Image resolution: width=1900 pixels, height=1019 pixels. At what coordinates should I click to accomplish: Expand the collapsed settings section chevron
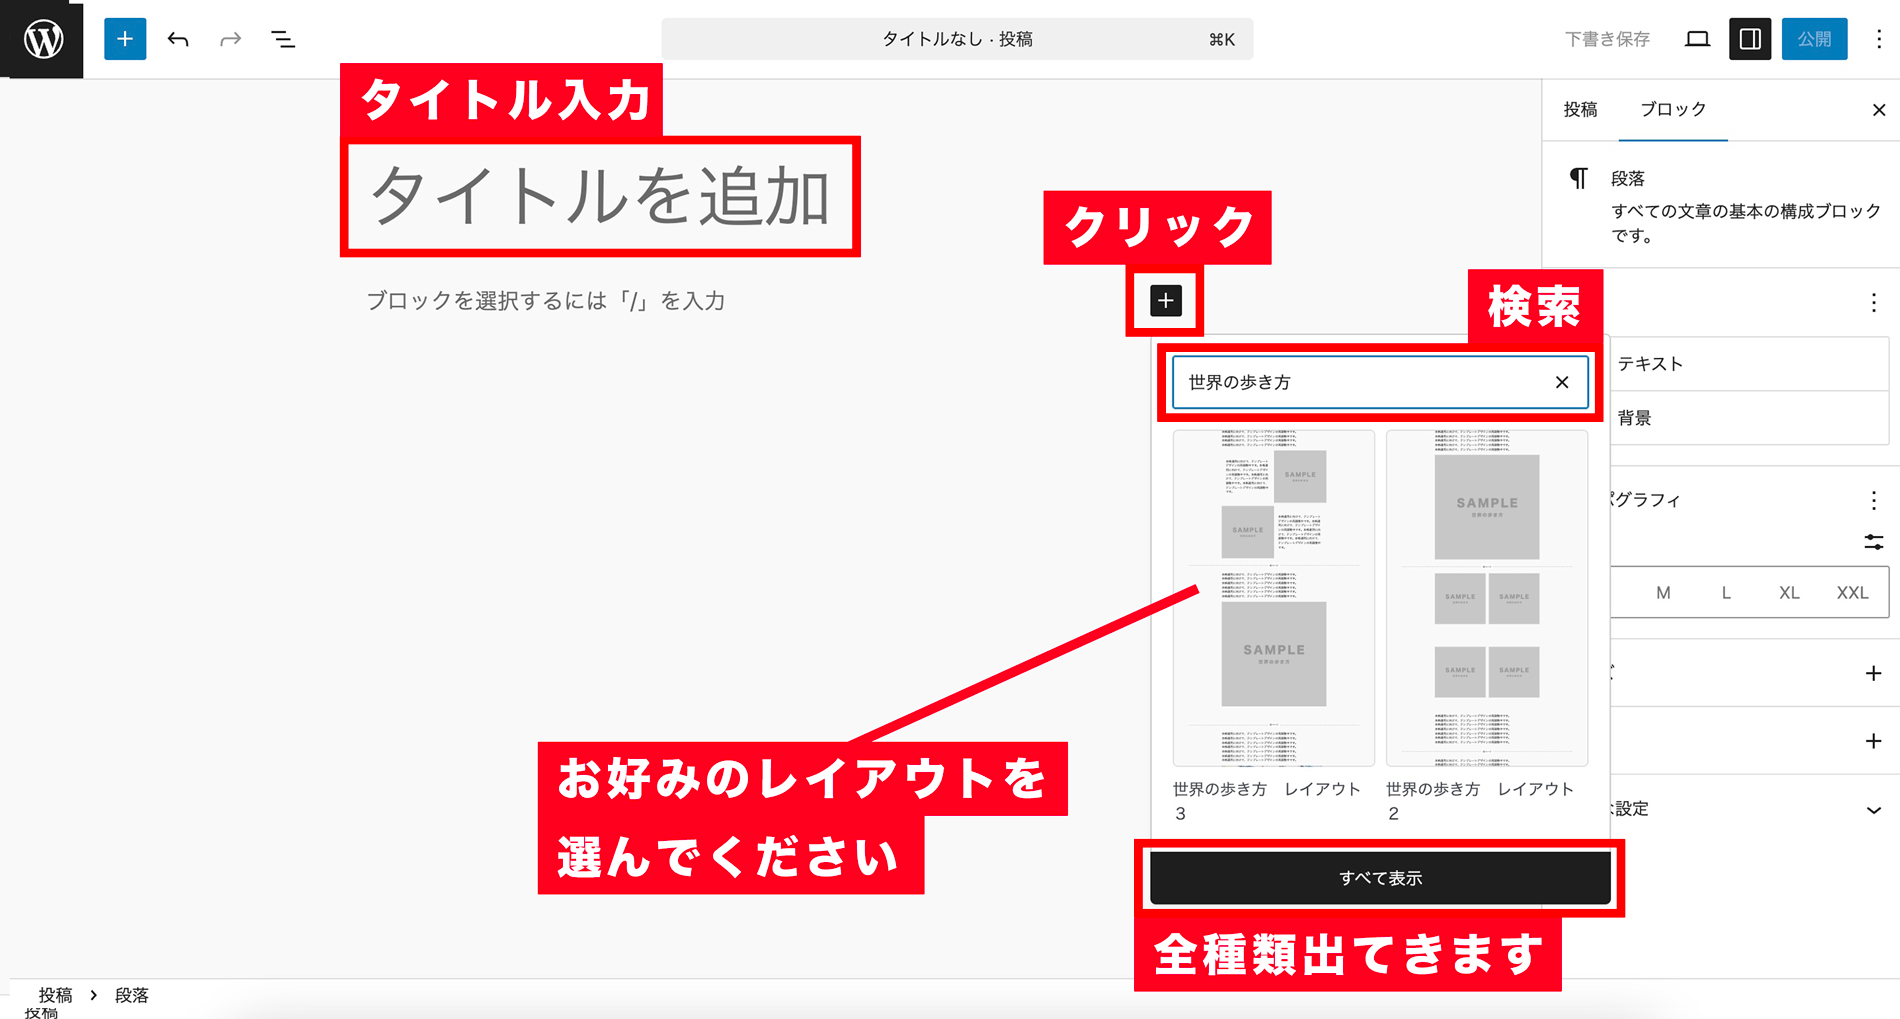[1873, 810]
